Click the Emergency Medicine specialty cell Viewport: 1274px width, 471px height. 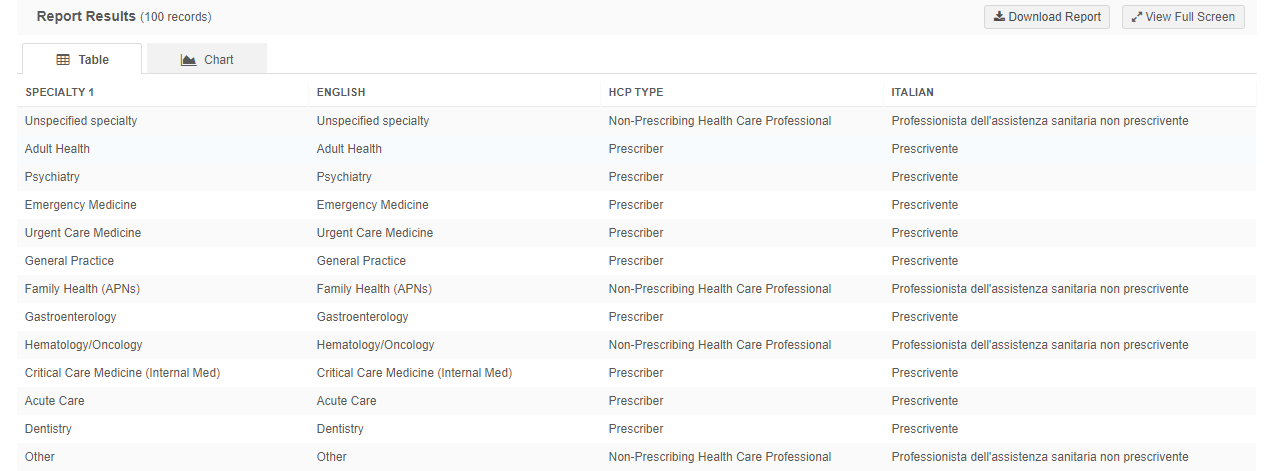(81, 205)
